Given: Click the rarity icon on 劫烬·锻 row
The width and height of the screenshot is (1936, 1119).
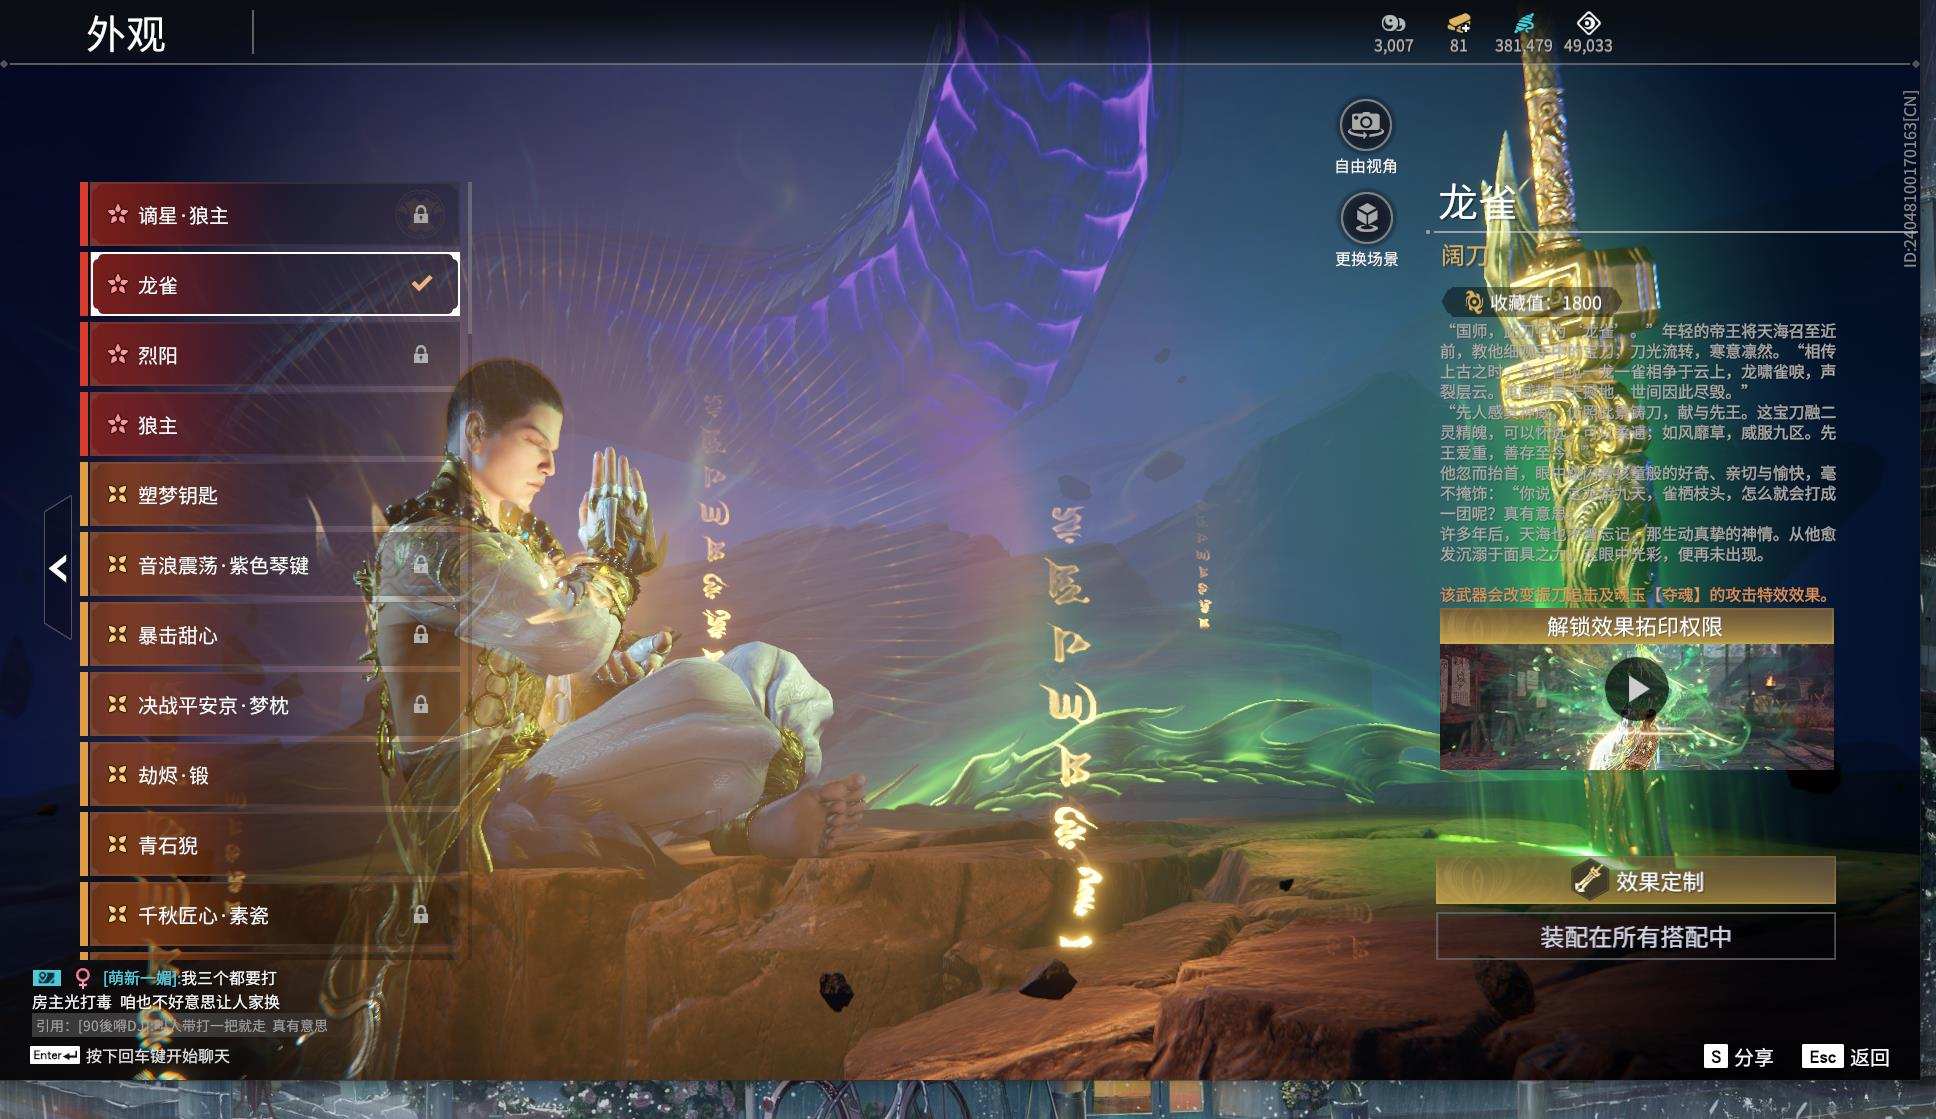Looking at the screenshot, I should tap(118, 775).
